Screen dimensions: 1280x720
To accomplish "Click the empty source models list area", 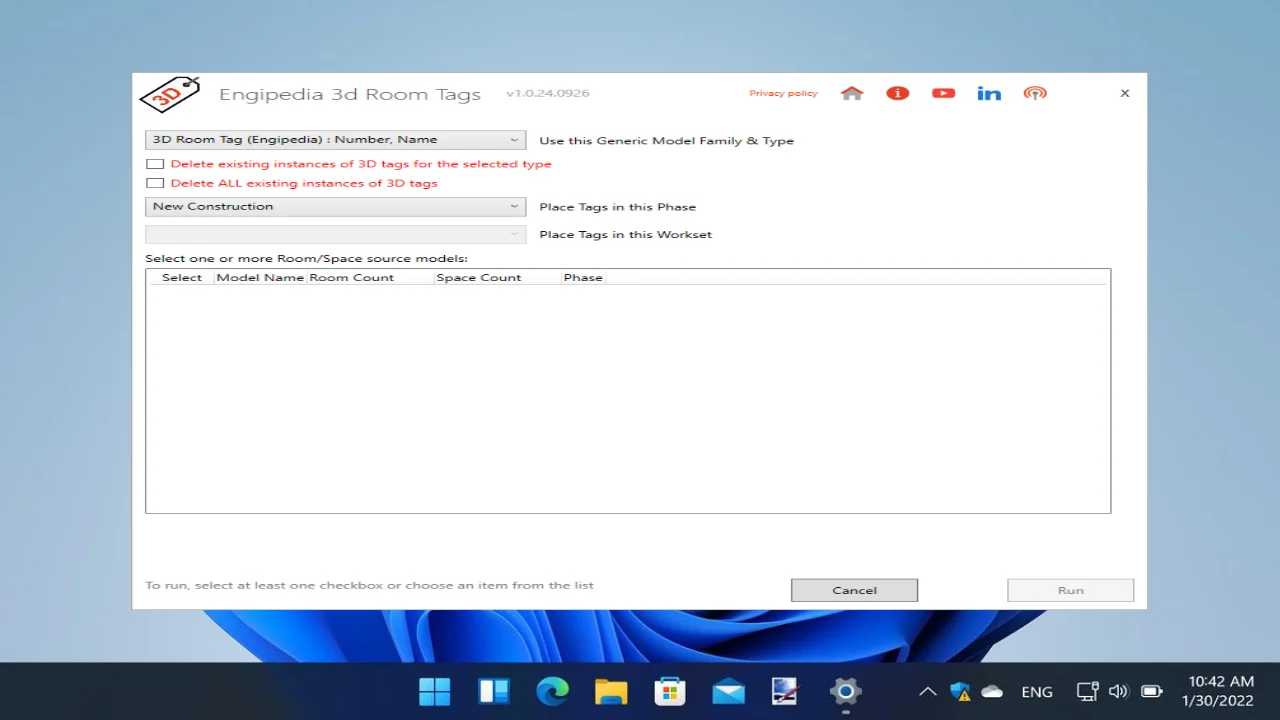I will click(x=628, y=398).
